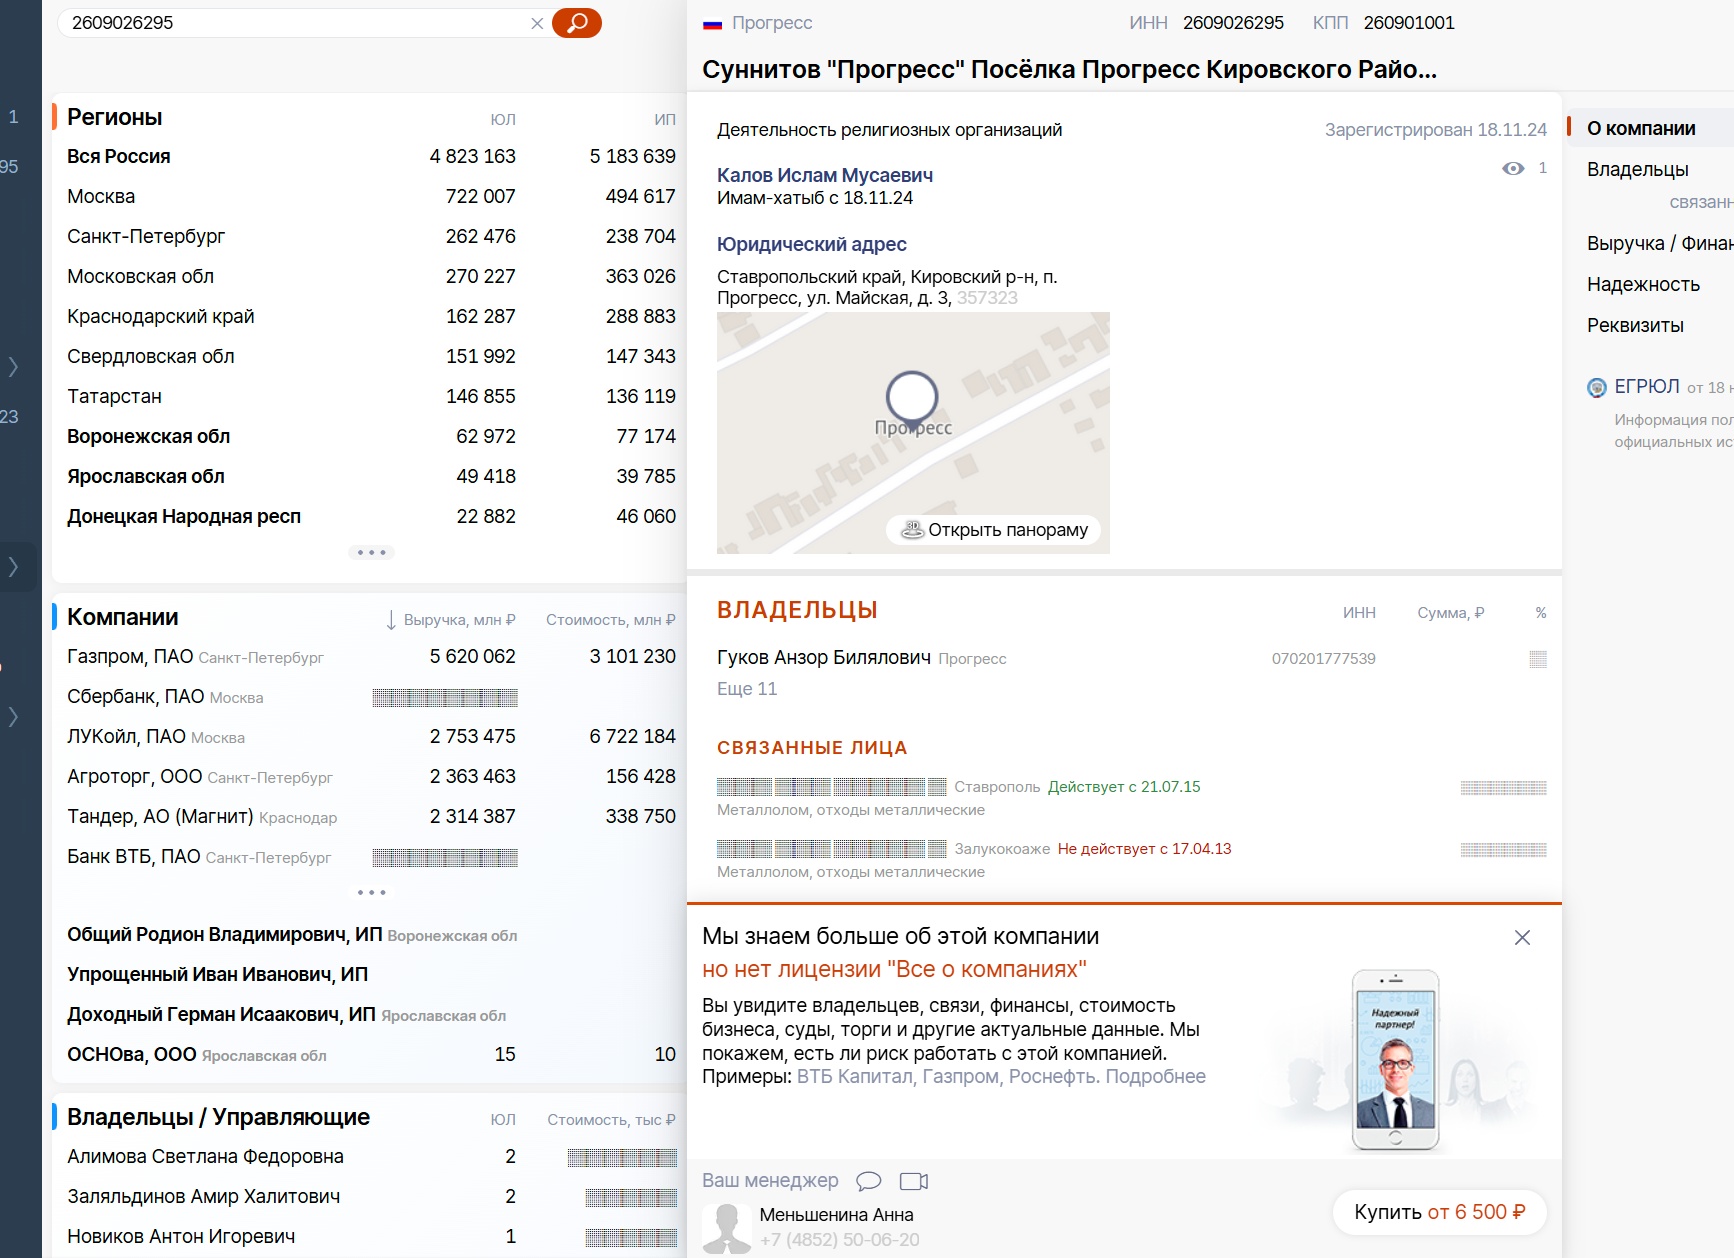This screenshot has width=1734, height=1258.
Task: Select the Москва region row
Action: [x=371, y=197]
